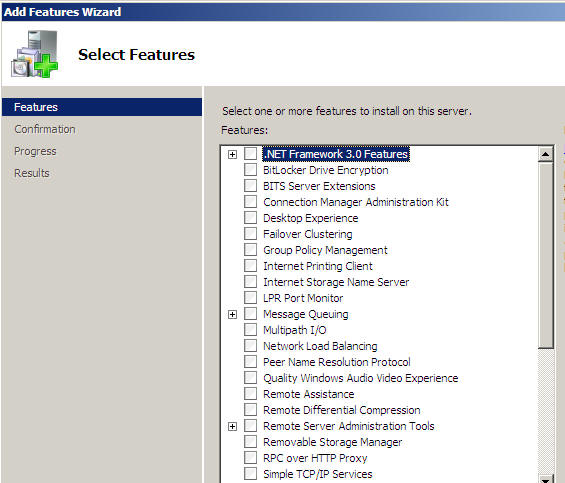The height and width of the screenshot is (483, 565).
Task: Open the Progress step in sidebar
Action: [35, 151]
